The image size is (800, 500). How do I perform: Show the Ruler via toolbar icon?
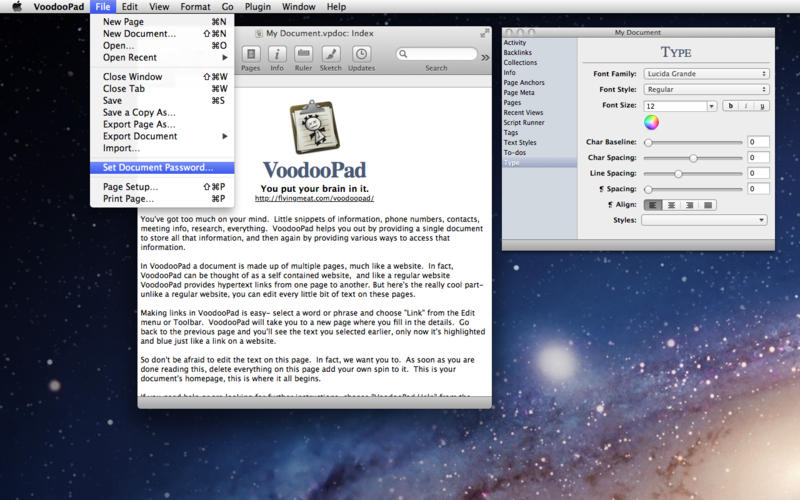(304, 54)
